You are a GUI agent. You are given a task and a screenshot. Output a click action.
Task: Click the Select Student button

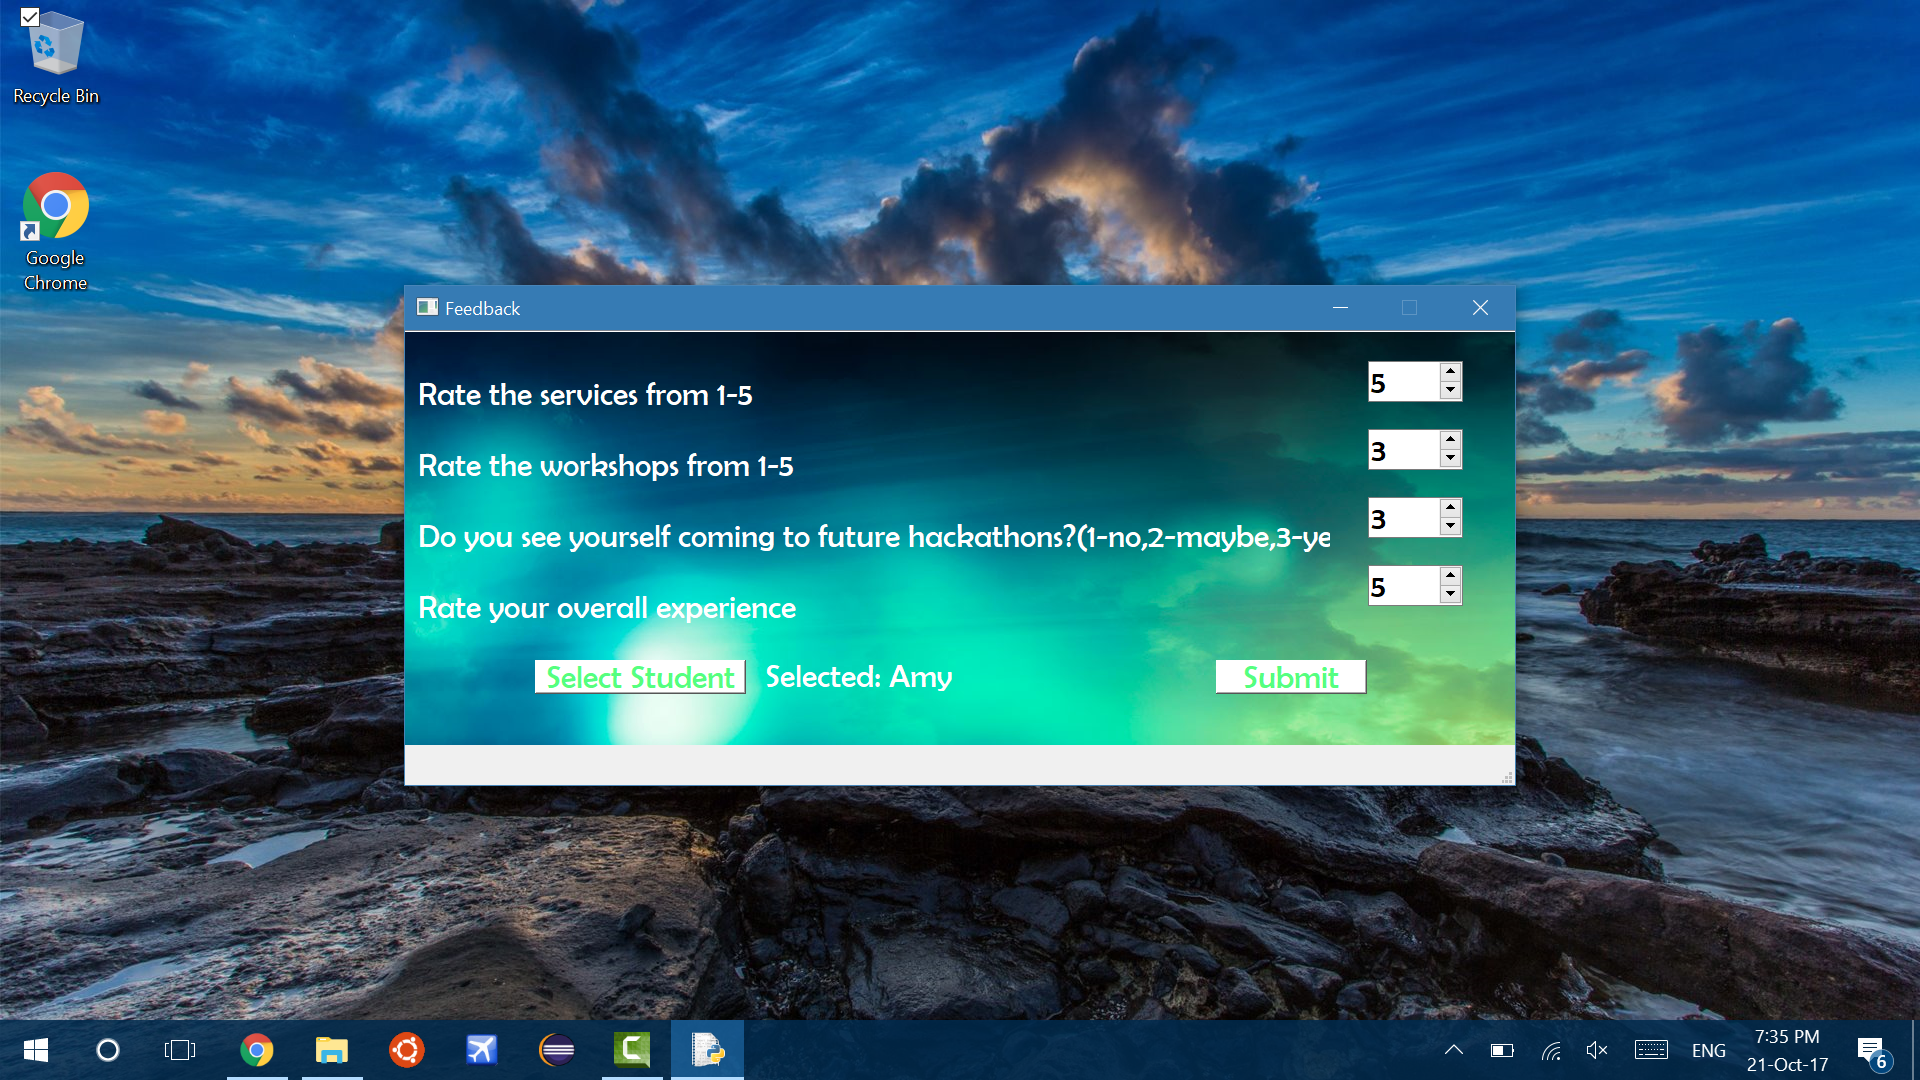[640, 677]
